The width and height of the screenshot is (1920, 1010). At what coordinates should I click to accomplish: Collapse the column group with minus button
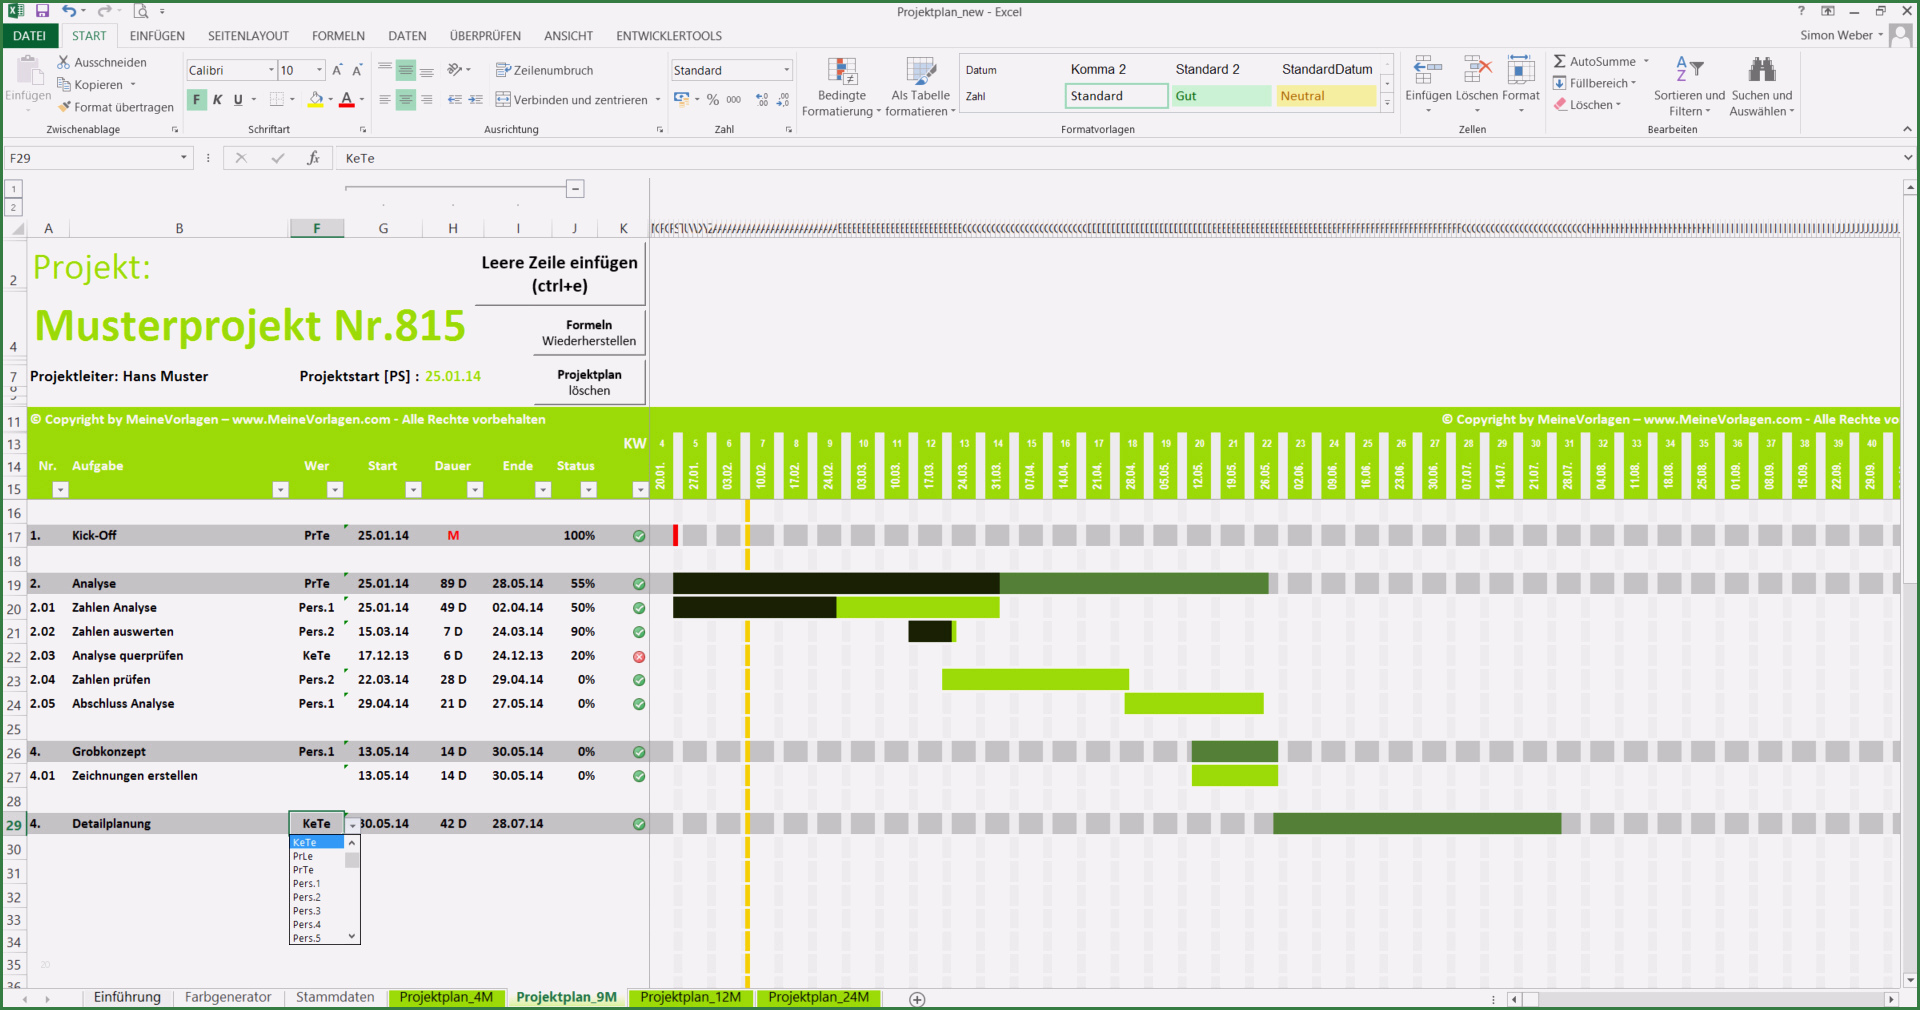pyautogui.click(x=575, y=188)
